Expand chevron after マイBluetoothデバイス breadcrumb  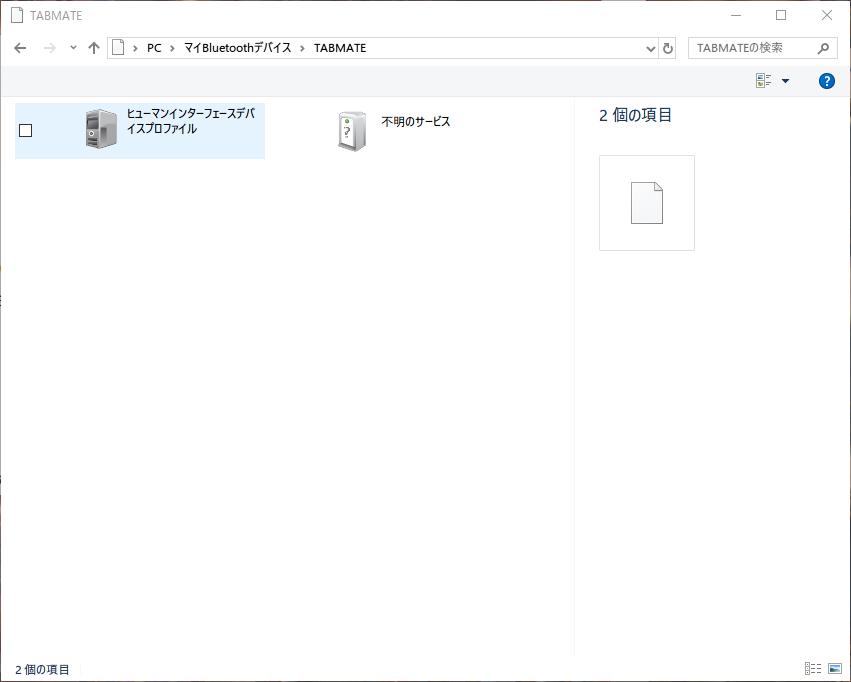[302, 48]
